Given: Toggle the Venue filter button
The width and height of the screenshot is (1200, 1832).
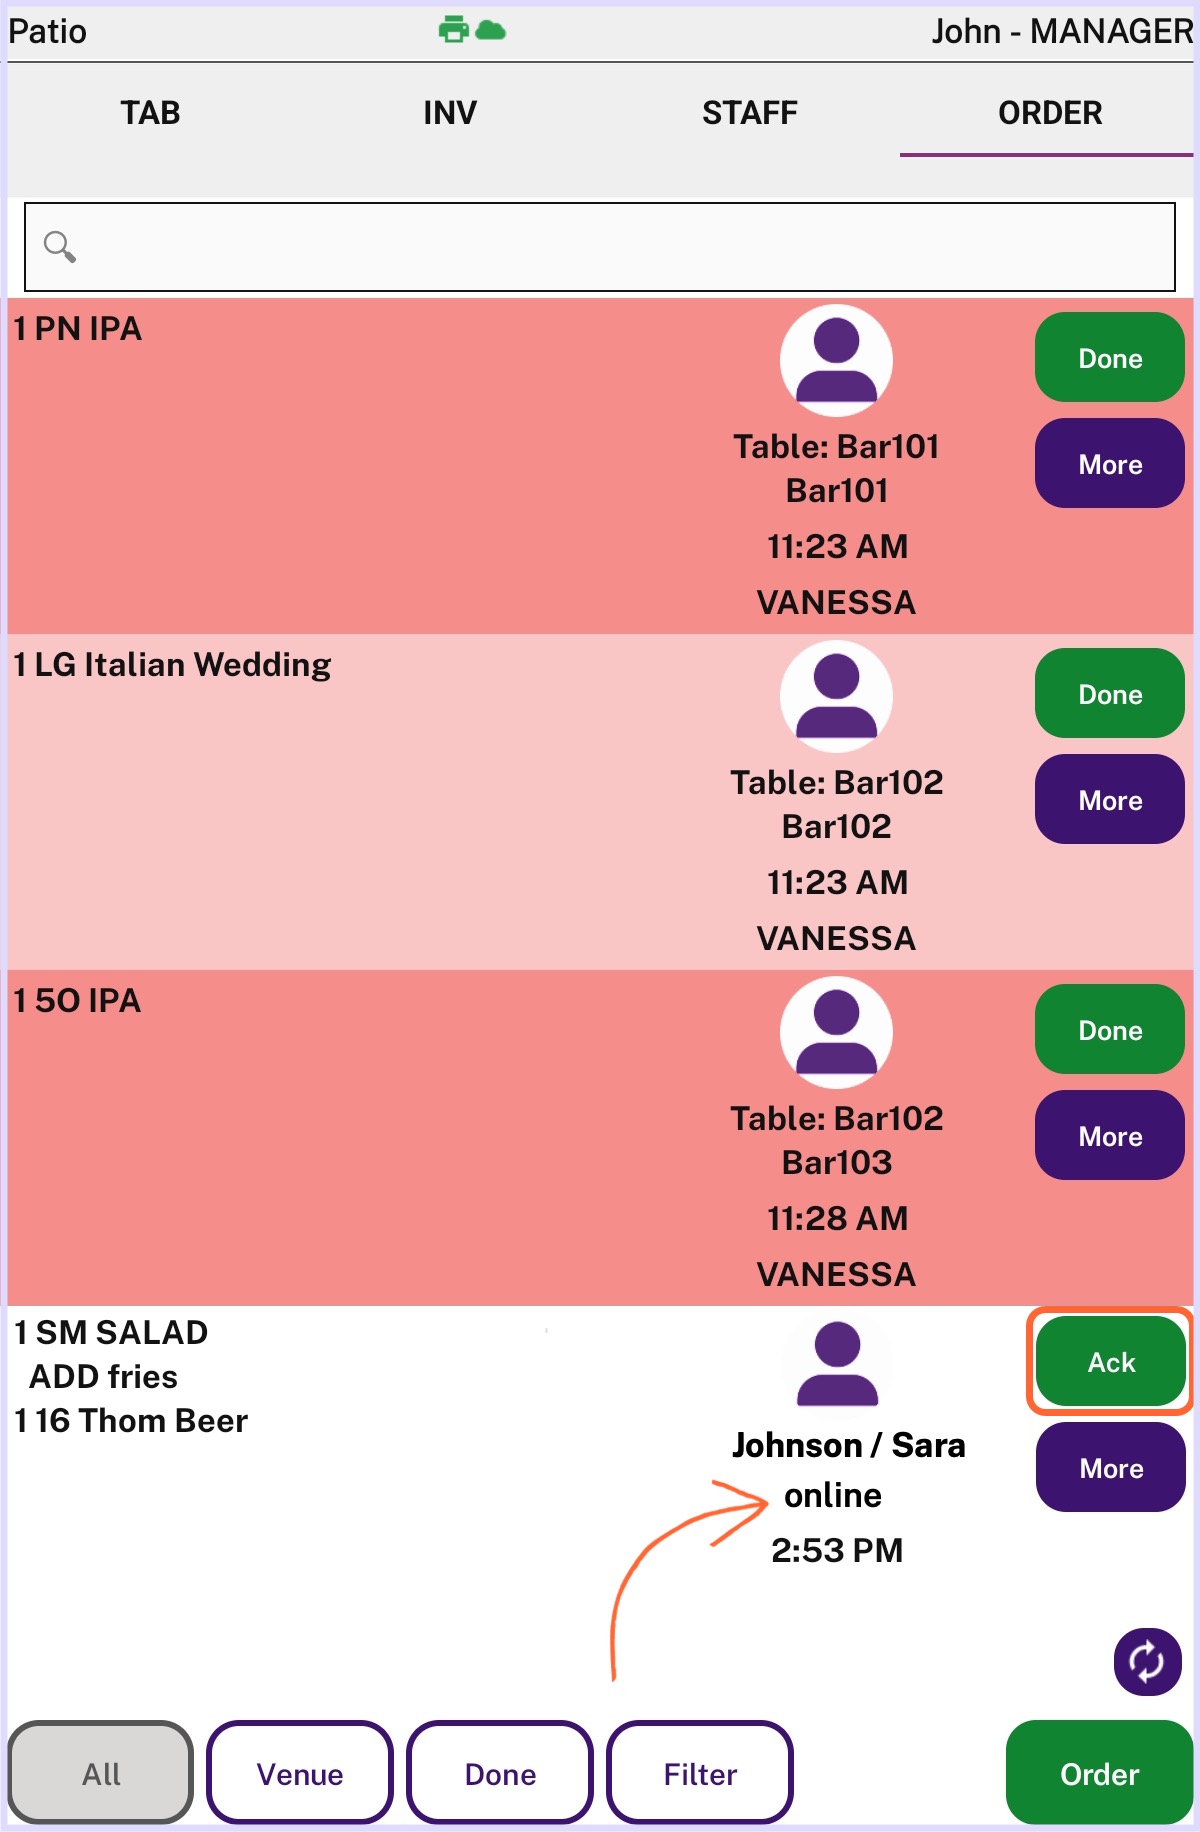Looking at the screenshot, I should (300, 1774).
